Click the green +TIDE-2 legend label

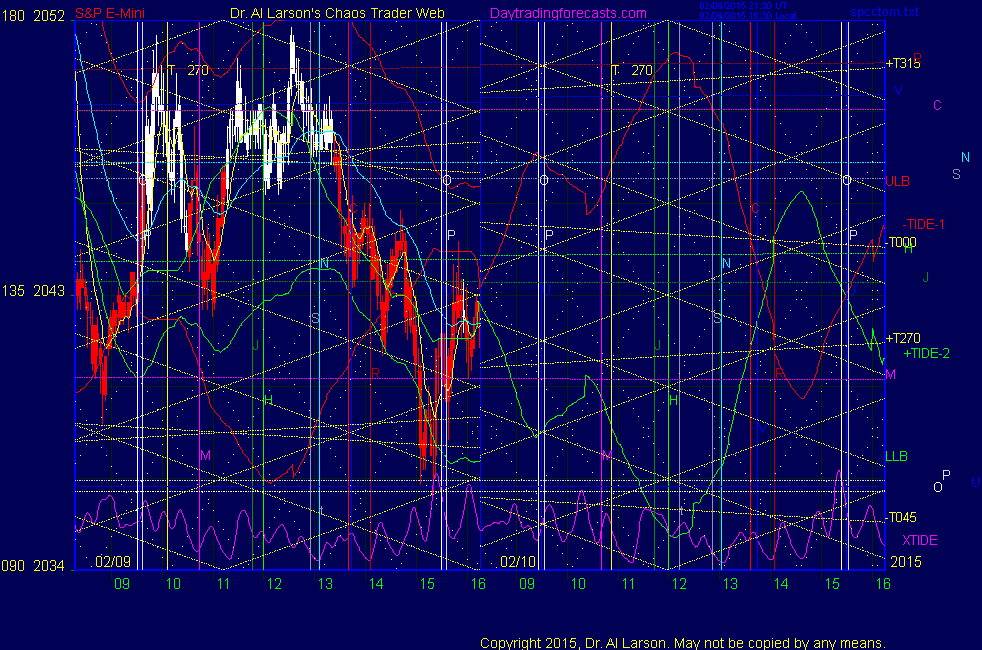pyautogui.click(x=926, y=353)
